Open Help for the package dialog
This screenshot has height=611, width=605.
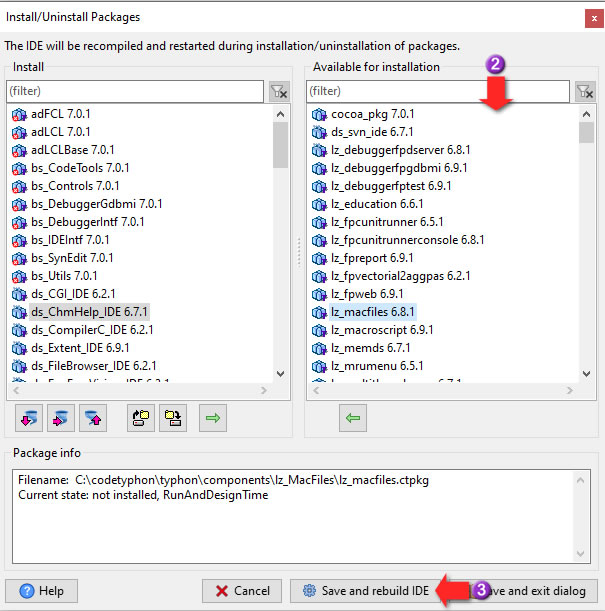[42, 591]
